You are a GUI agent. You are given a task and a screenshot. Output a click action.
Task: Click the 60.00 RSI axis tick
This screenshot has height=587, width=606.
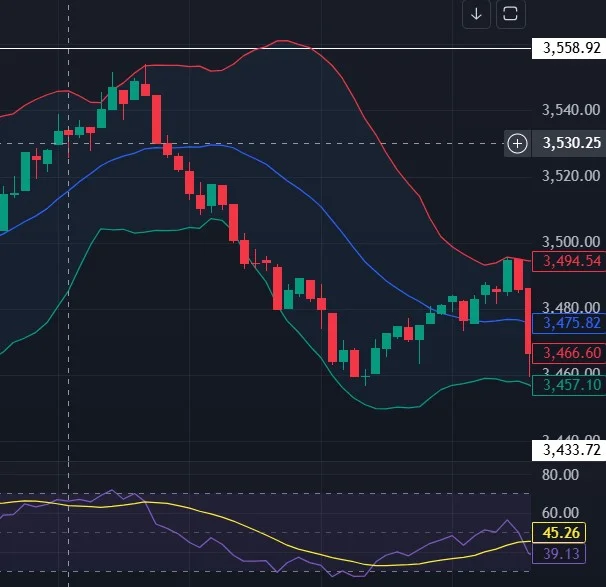560,513
